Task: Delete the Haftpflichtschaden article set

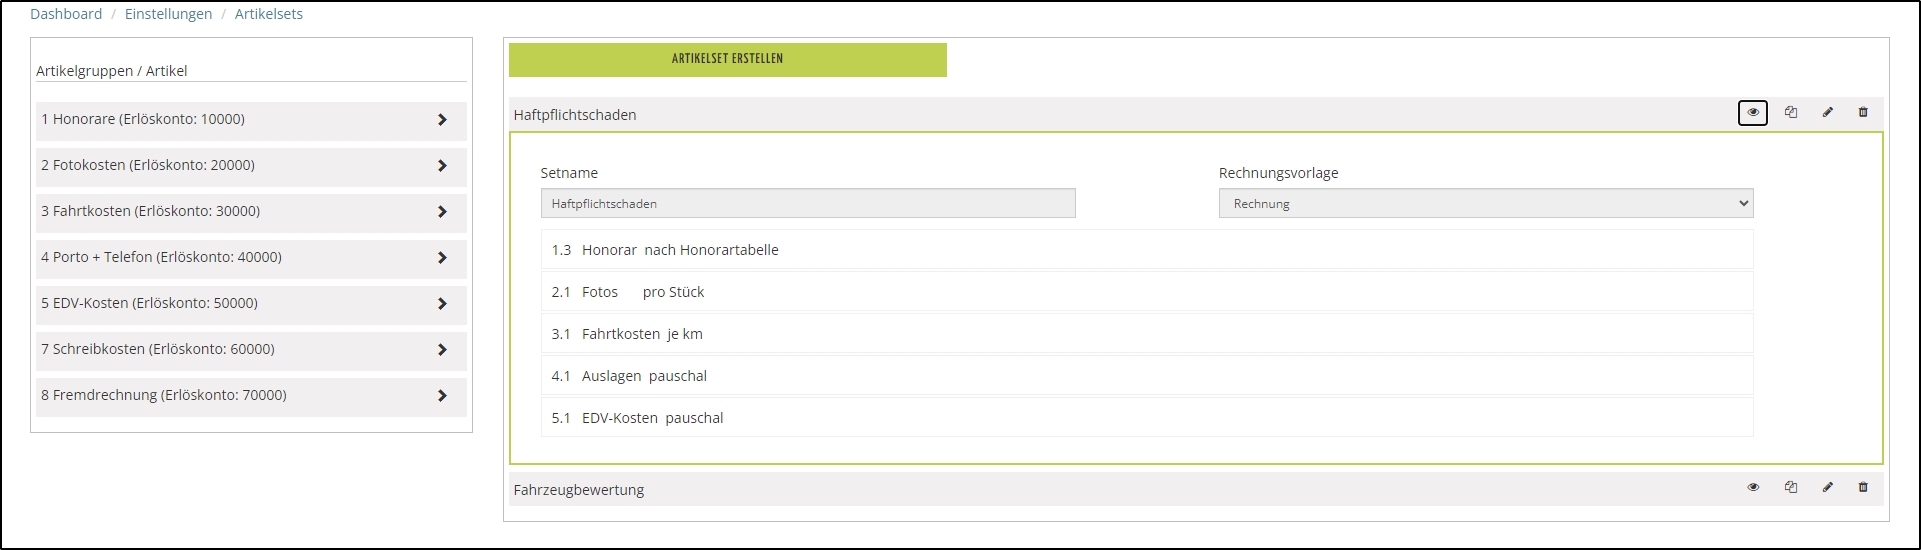Action: click(x=1863, y=113)
